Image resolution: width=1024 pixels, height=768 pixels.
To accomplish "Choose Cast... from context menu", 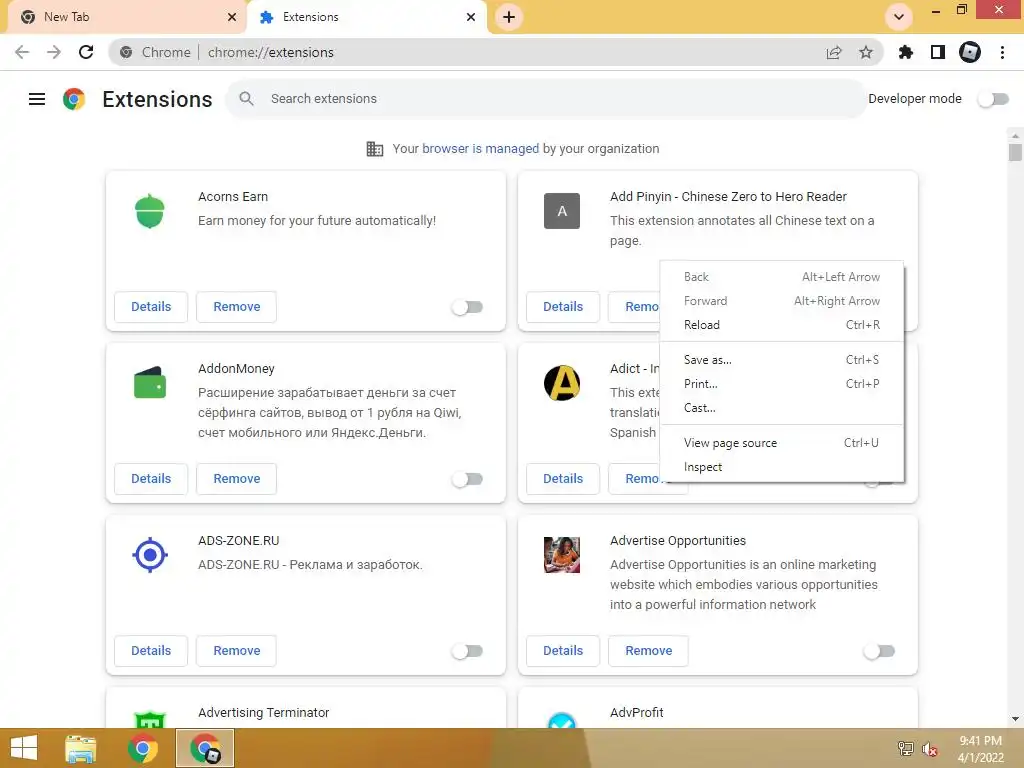I will [x=782, y=408].
